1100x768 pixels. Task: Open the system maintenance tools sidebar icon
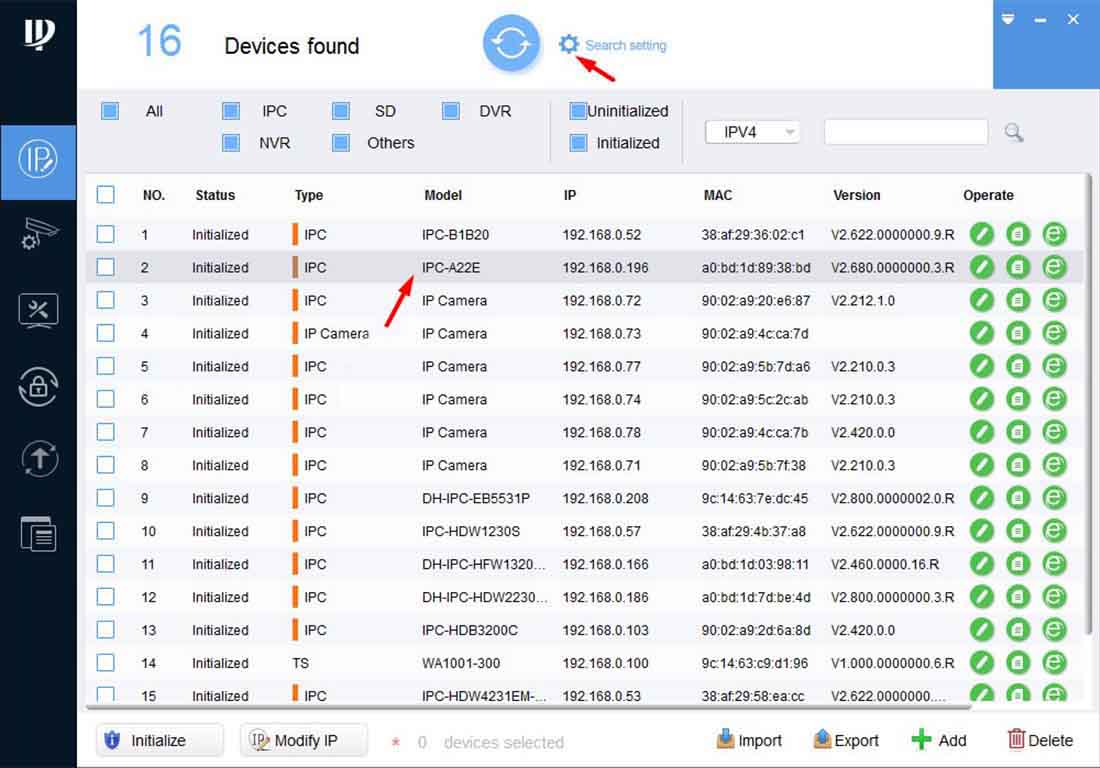tap(38, 311)
